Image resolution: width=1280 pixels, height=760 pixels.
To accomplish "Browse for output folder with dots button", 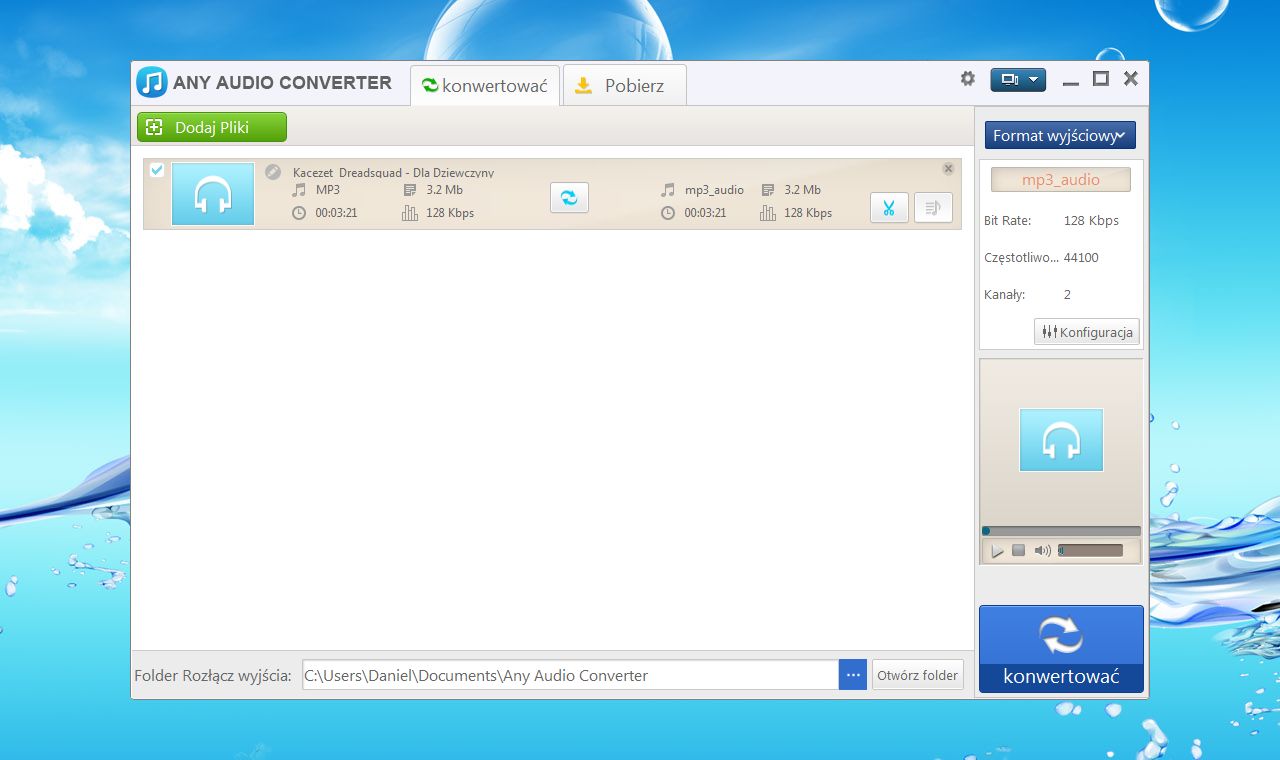I will pos(853,675).
